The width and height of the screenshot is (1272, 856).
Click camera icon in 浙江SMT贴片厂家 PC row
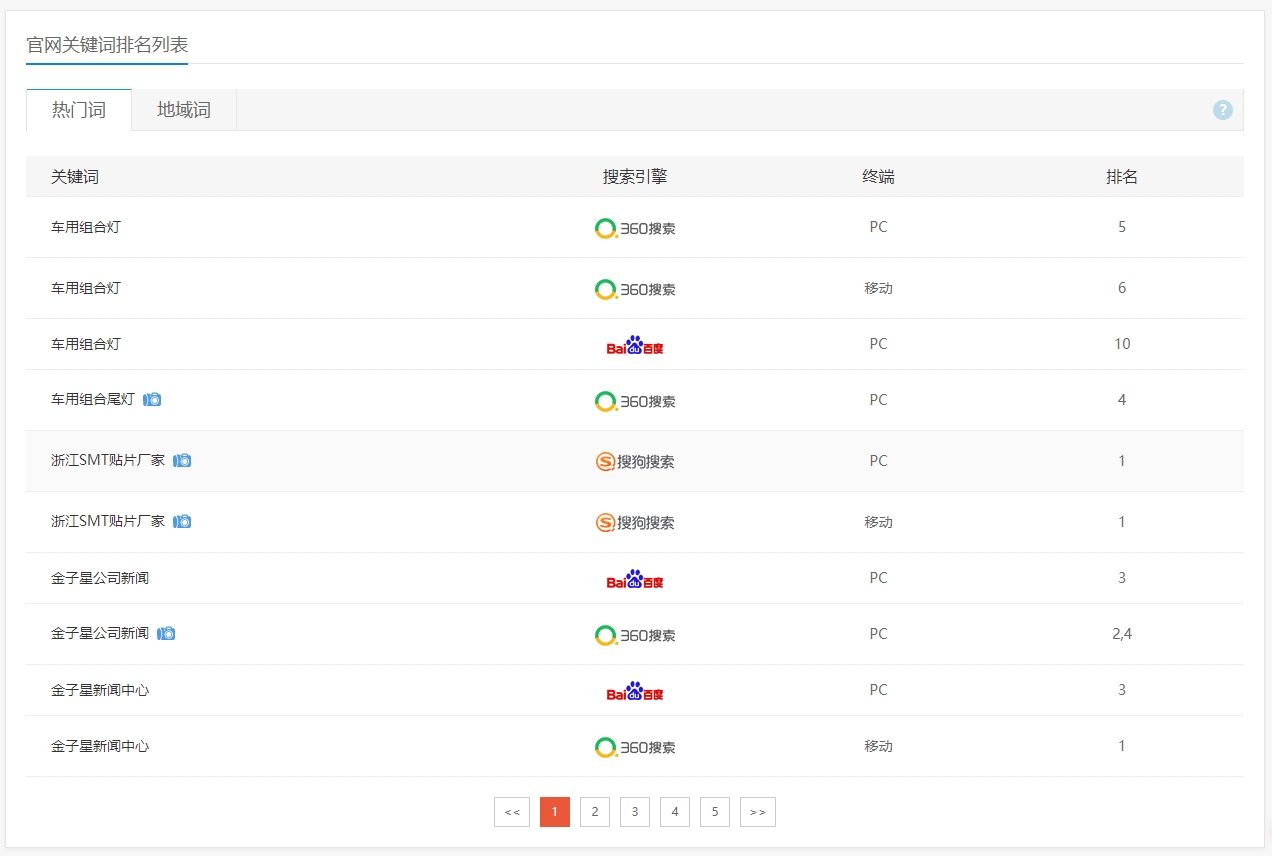click(182, 461)
